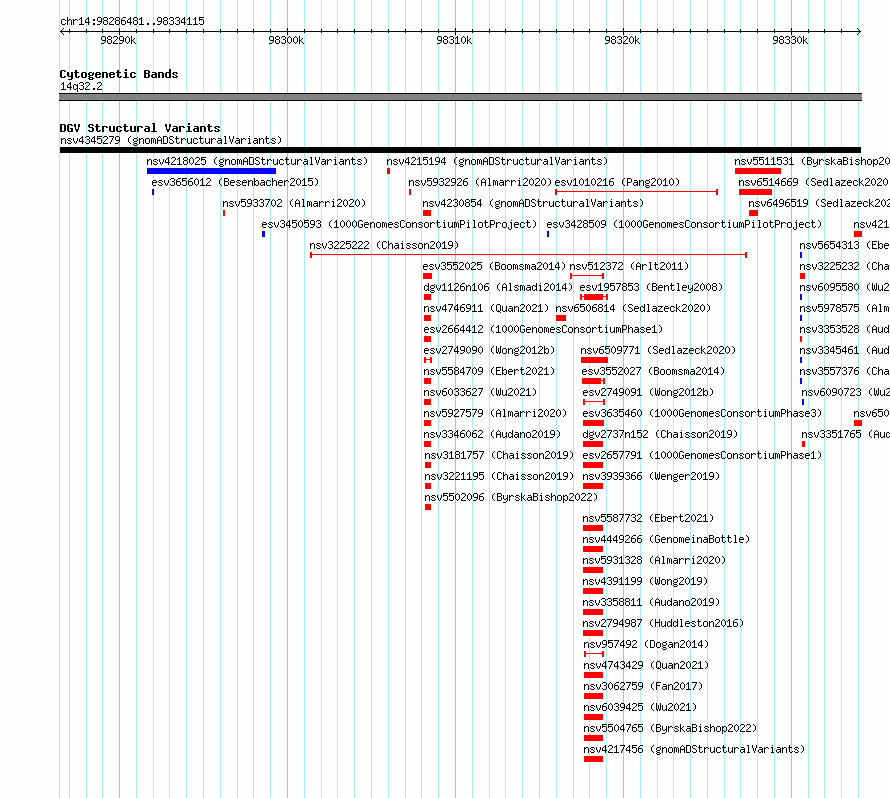Click nsv512372 (Arlt2011) label

pos(629,266)
